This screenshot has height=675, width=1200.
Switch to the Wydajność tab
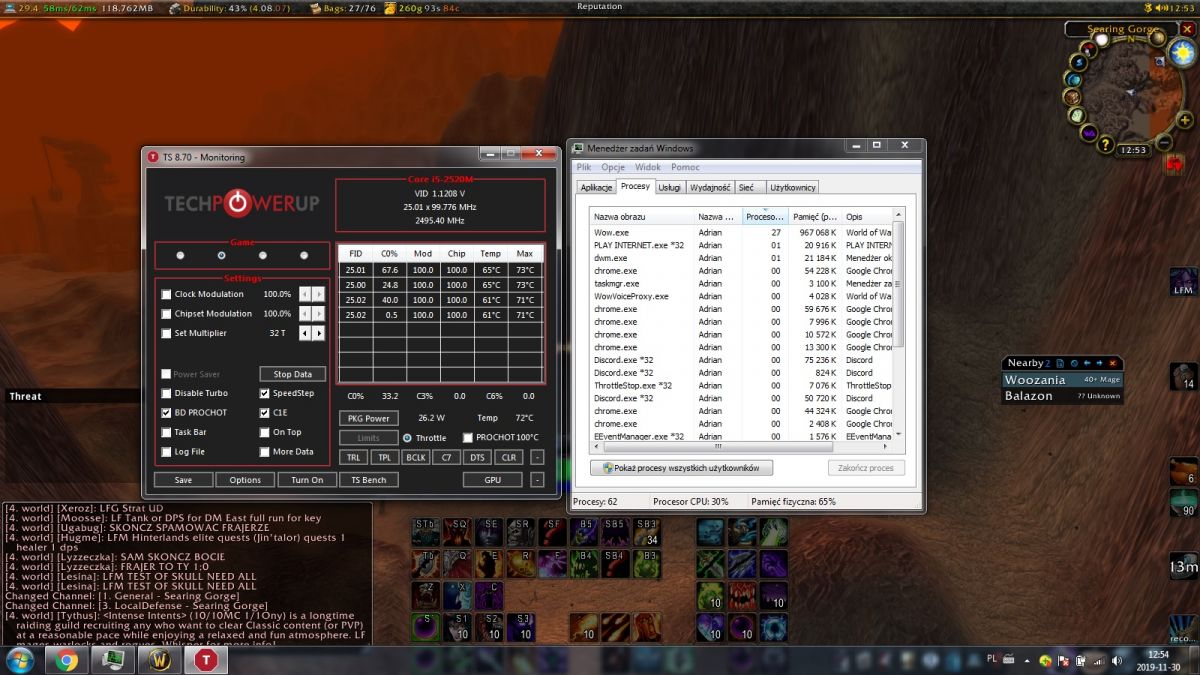710,187
